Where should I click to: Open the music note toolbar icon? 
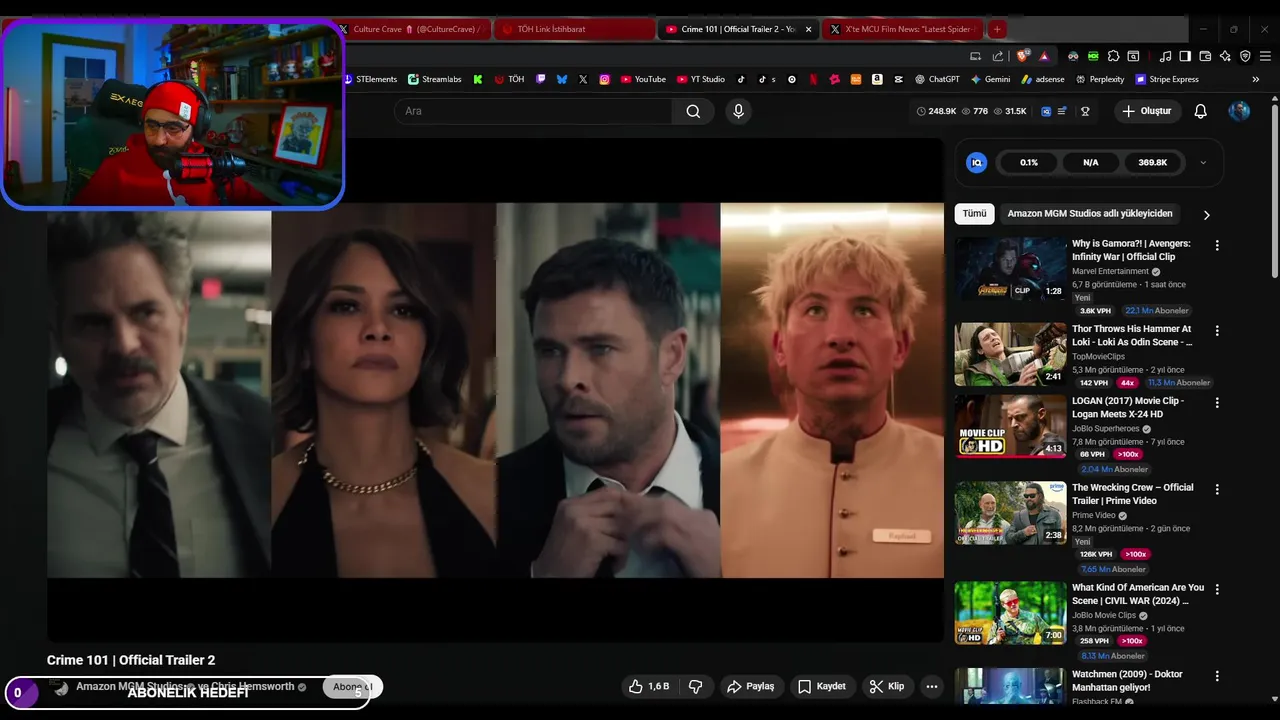click(1165, 56)
